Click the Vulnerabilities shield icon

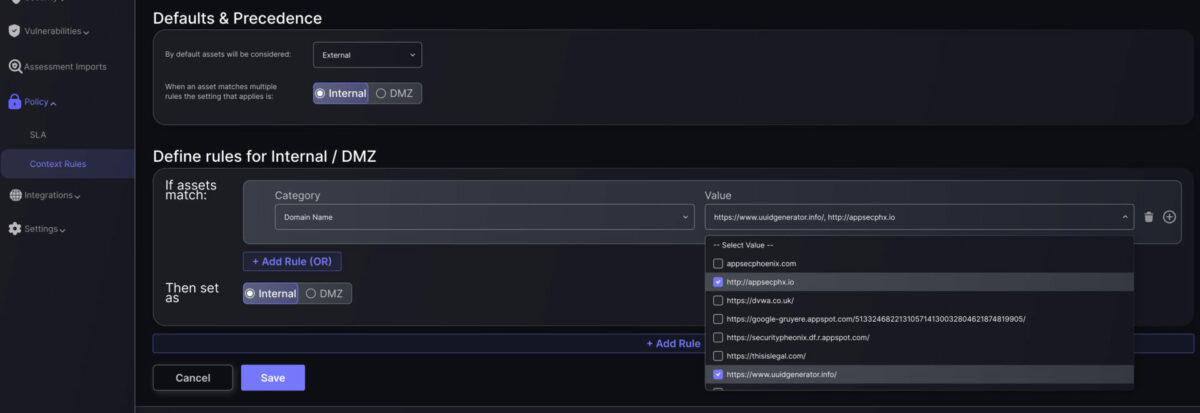(14, 31)
